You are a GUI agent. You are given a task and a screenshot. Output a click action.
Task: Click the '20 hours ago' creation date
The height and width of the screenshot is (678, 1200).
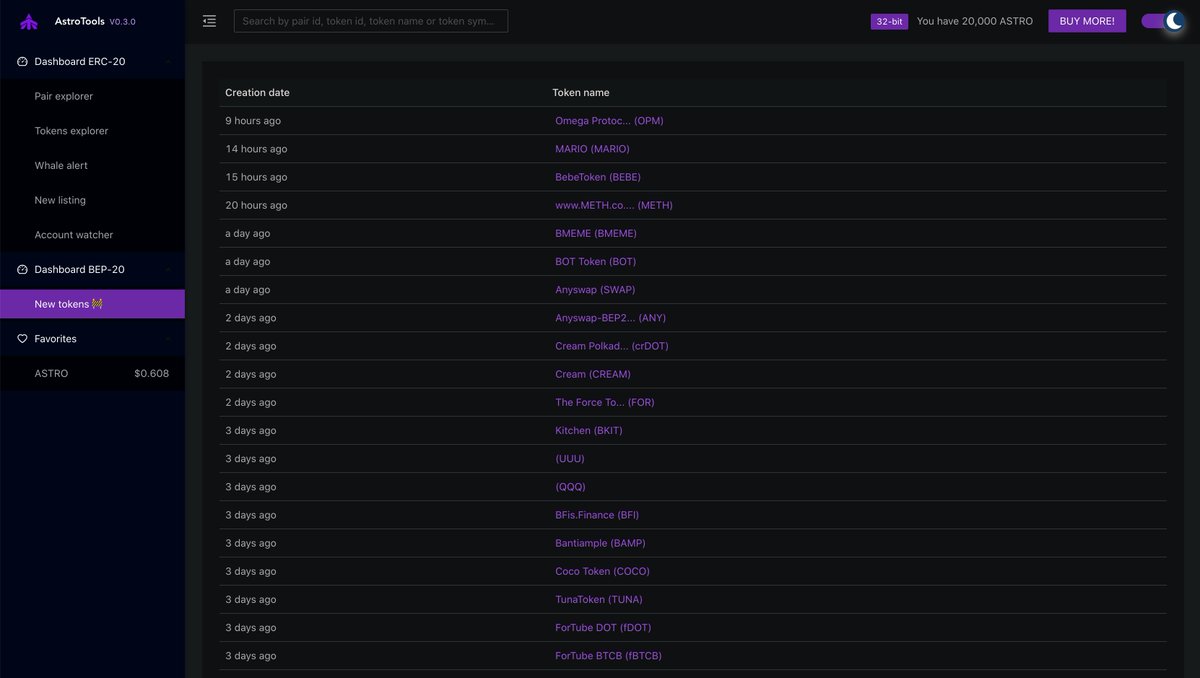point(256,205)
